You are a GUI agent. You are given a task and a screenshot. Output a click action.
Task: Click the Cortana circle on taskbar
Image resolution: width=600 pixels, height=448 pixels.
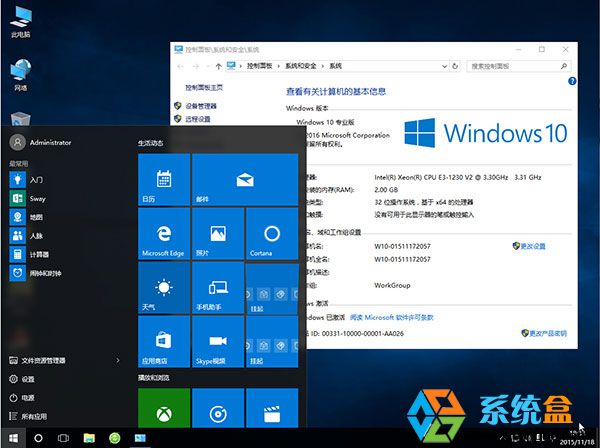pyautogui.click(x=38, y=438)
